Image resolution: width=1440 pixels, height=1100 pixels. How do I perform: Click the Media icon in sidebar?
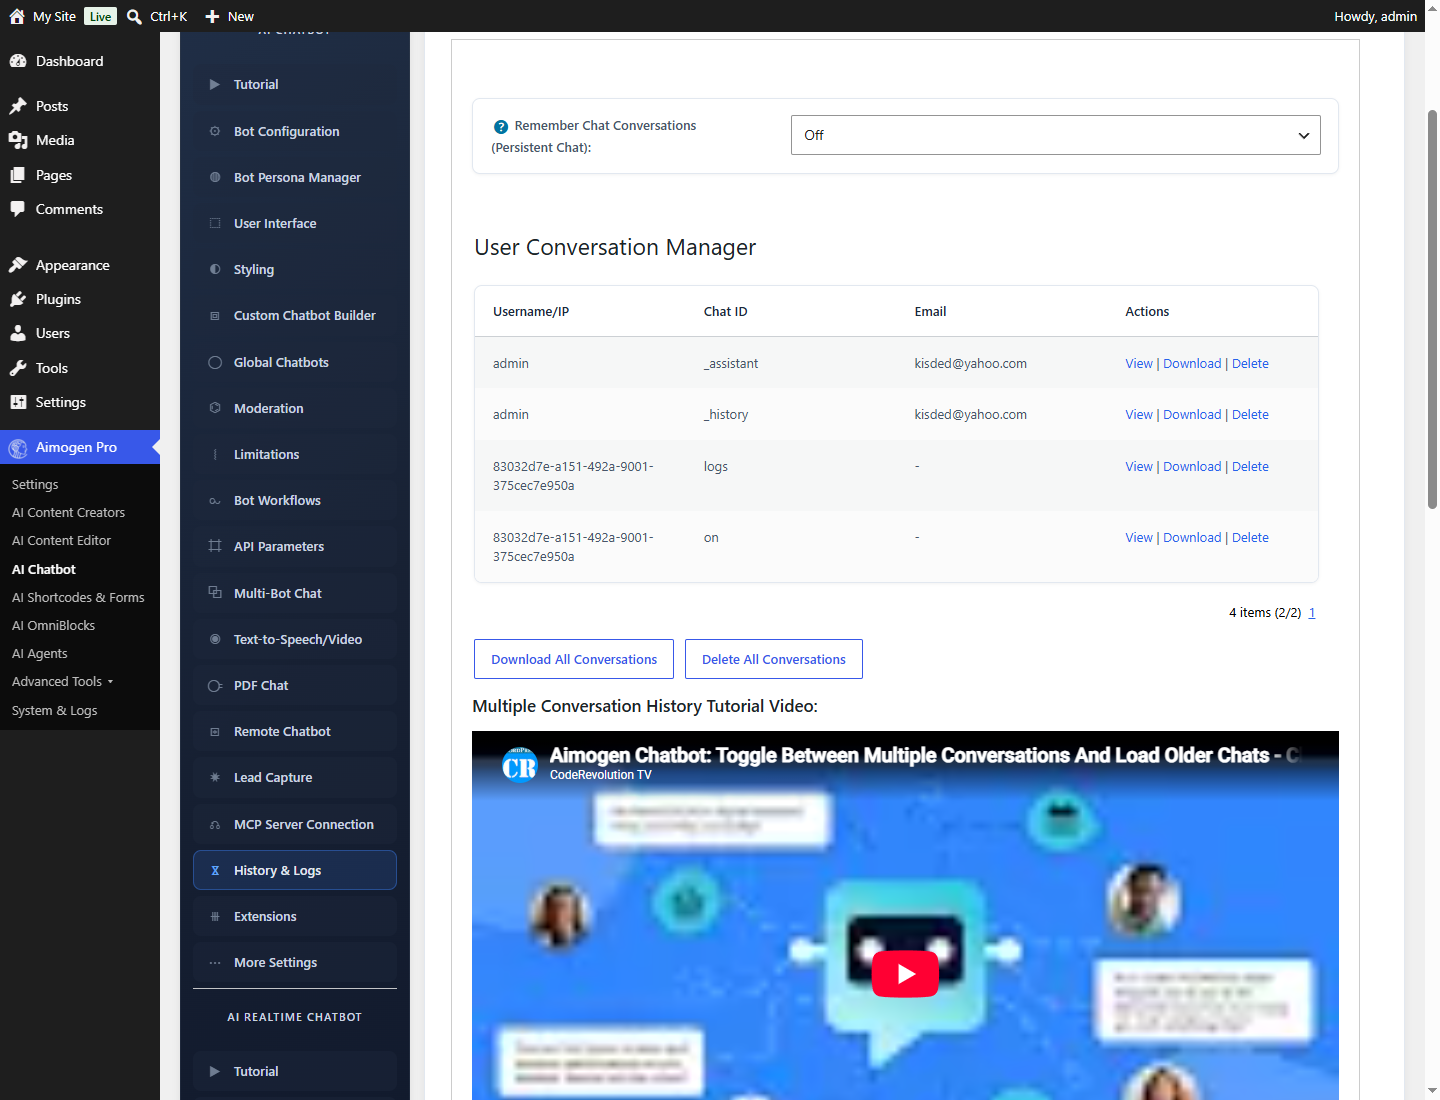pyautogui.click(x=18, y=140)
